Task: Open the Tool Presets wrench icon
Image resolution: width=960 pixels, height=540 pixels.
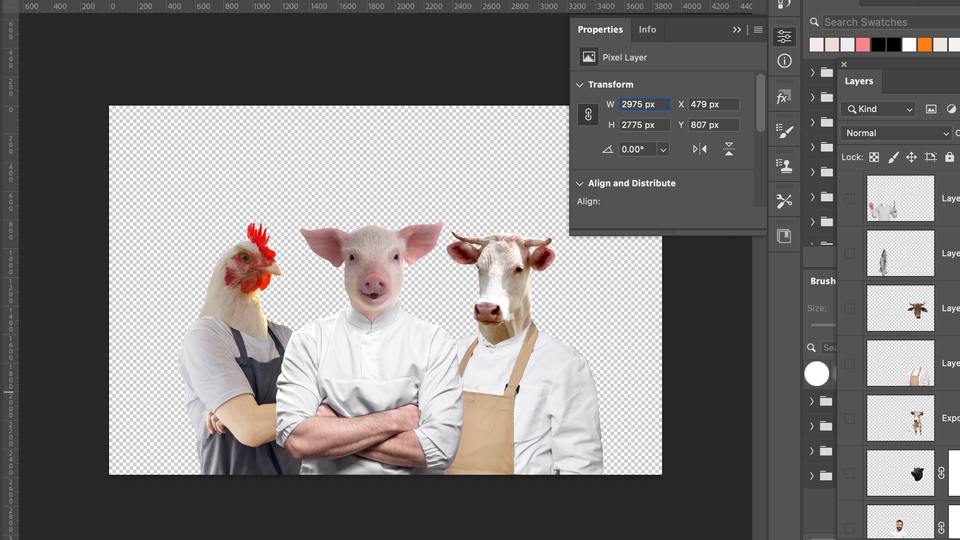Action: (784, 201)
